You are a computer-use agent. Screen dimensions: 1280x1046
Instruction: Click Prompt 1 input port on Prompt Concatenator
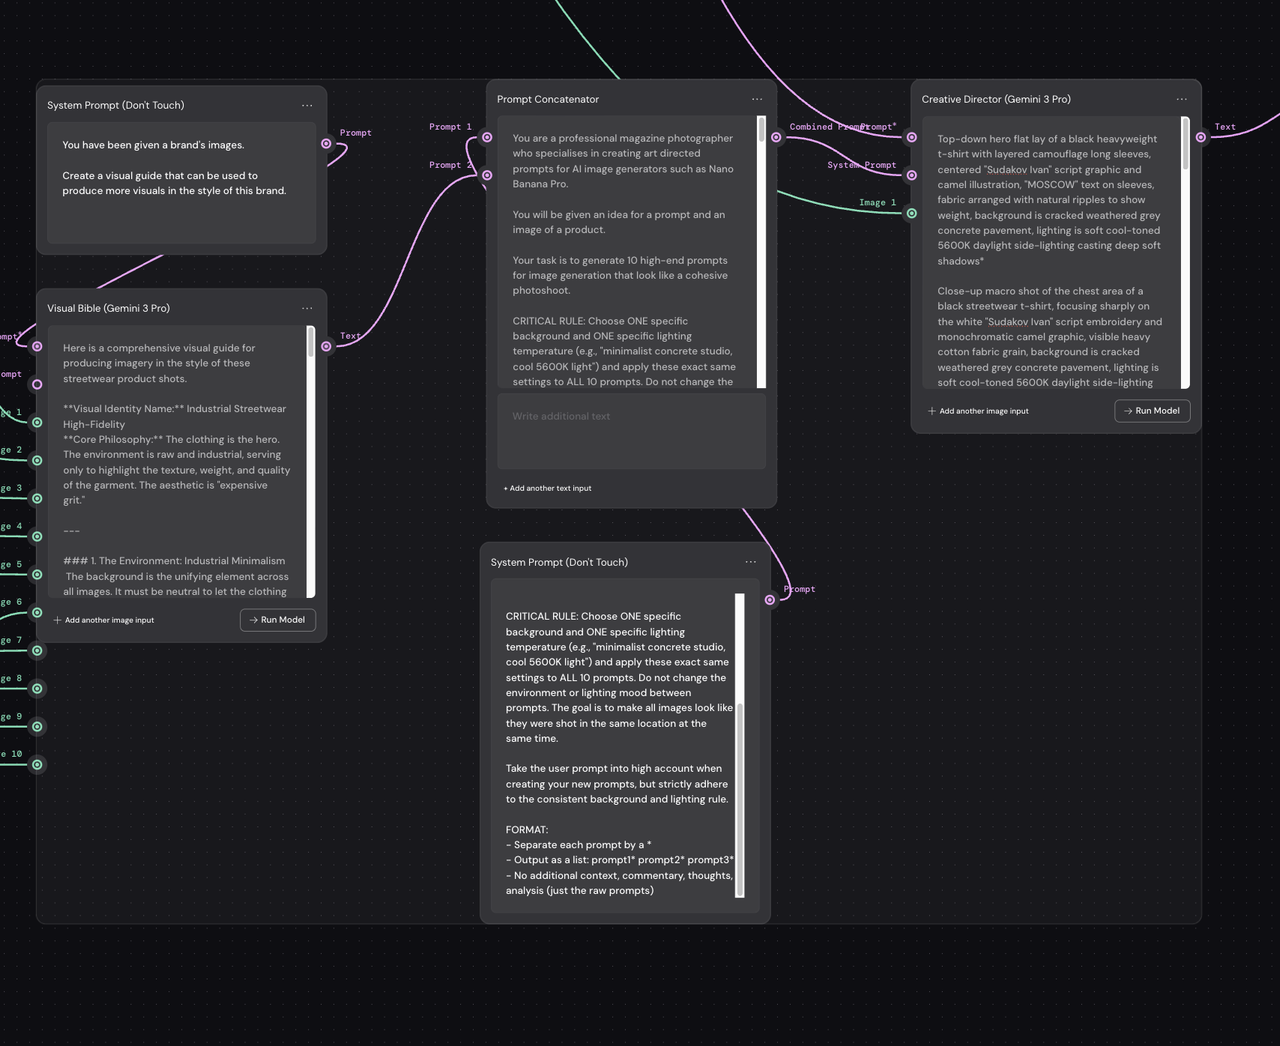tap(487, 137)
